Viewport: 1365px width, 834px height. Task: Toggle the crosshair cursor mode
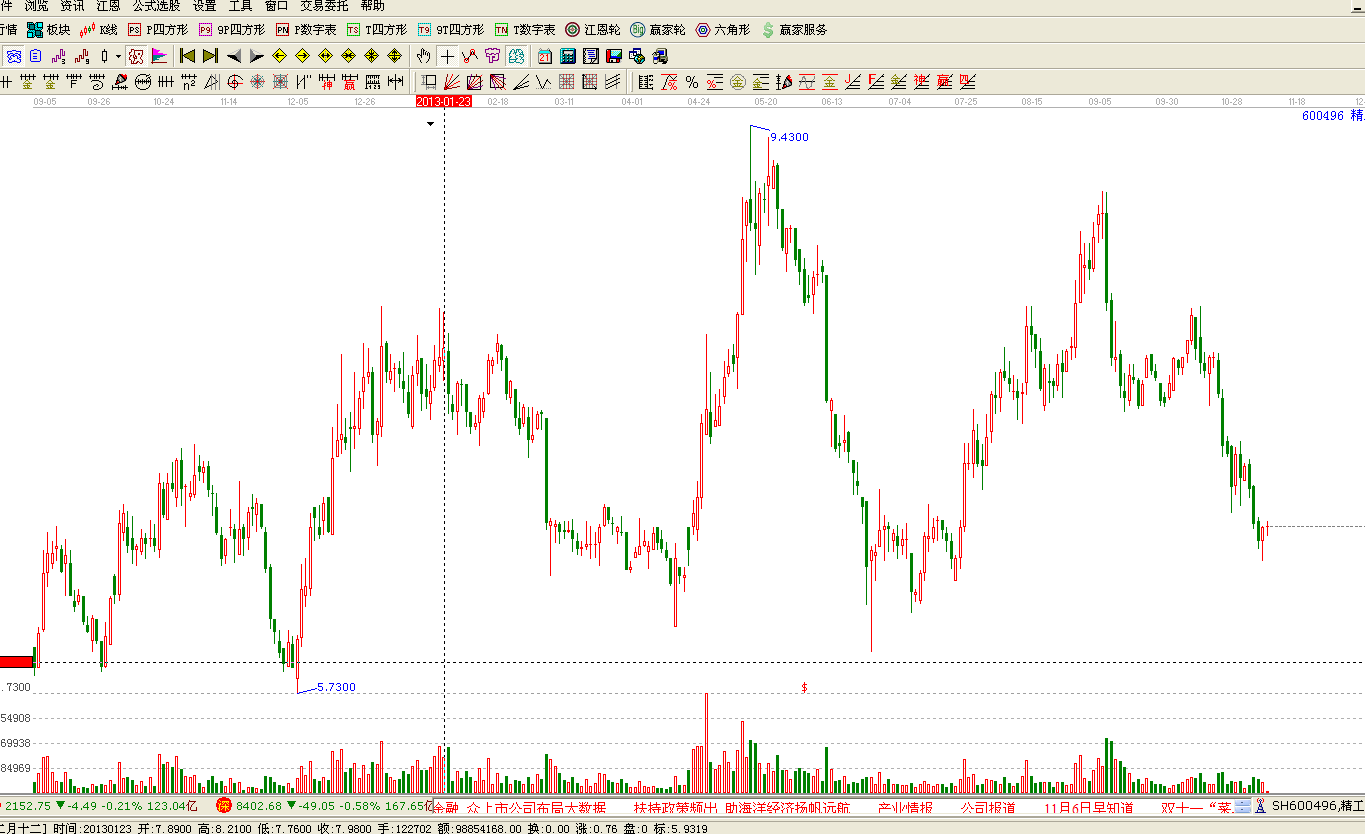[447, 56]
